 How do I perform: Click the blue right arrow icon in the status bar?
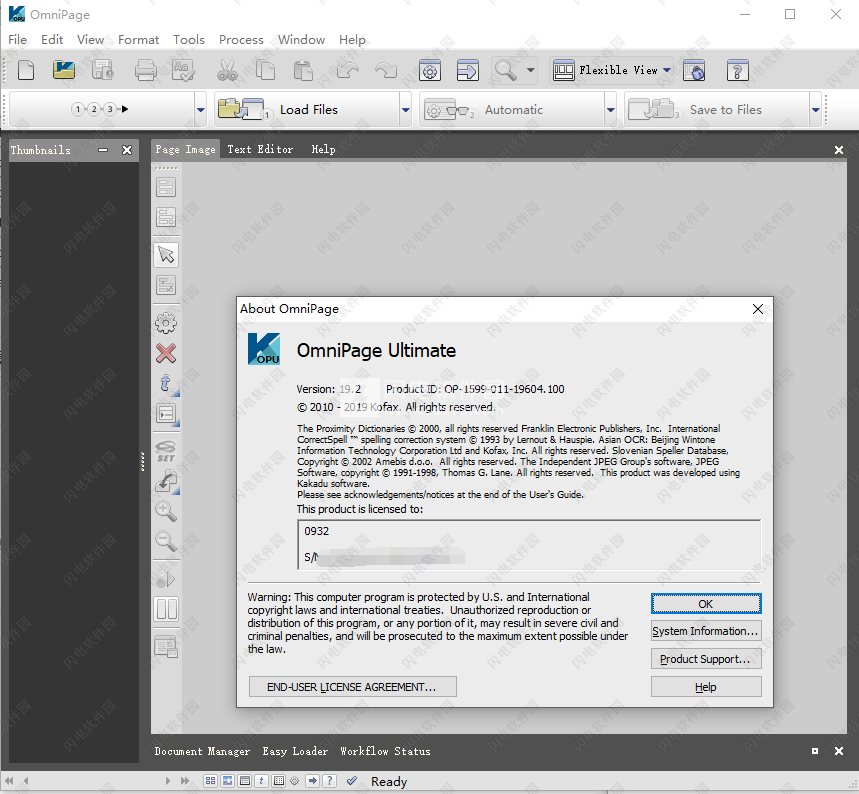point(313,781)
